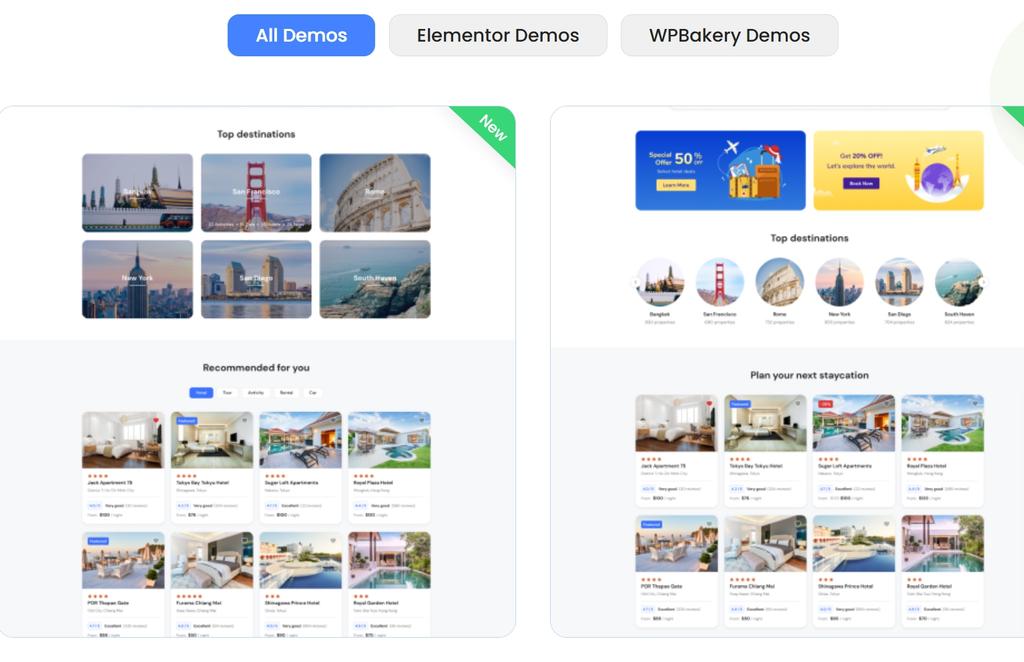1024x662 pixels.
Task: Open the Royal Plaza Hotel photo in right demo
Action: 942,423
